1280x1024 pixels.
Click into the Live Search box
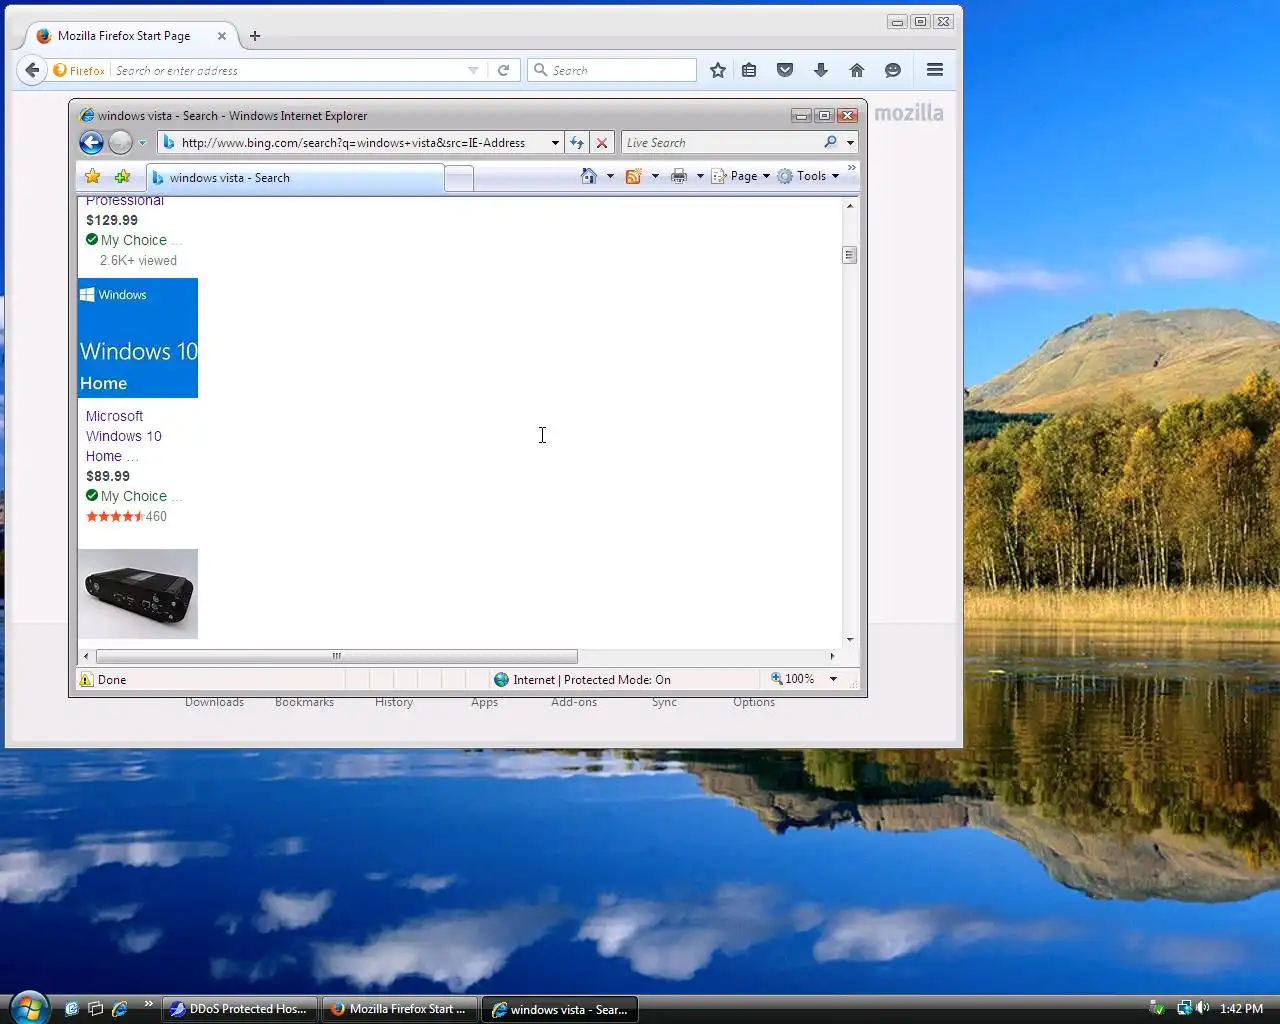pyautogui.click(x=720, y=143)
